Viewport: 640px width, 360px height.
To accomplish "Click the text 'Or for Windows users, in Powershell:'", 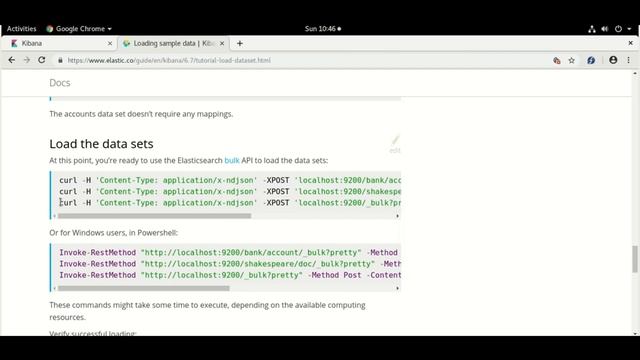I will [113, 233].
